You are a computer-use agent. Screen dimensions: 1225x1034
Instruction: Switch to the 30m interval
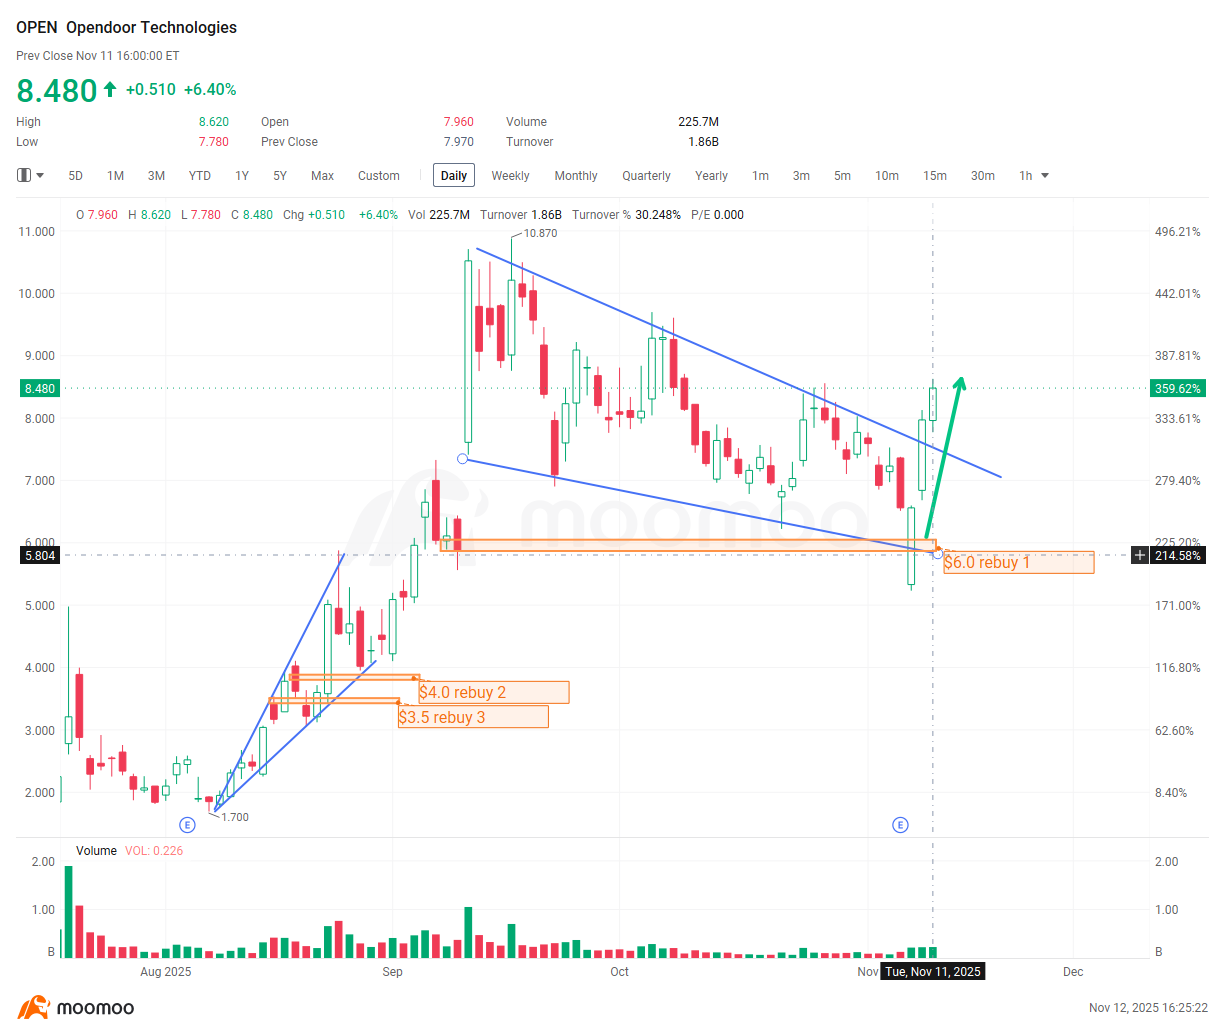click(x=983, y=176)
